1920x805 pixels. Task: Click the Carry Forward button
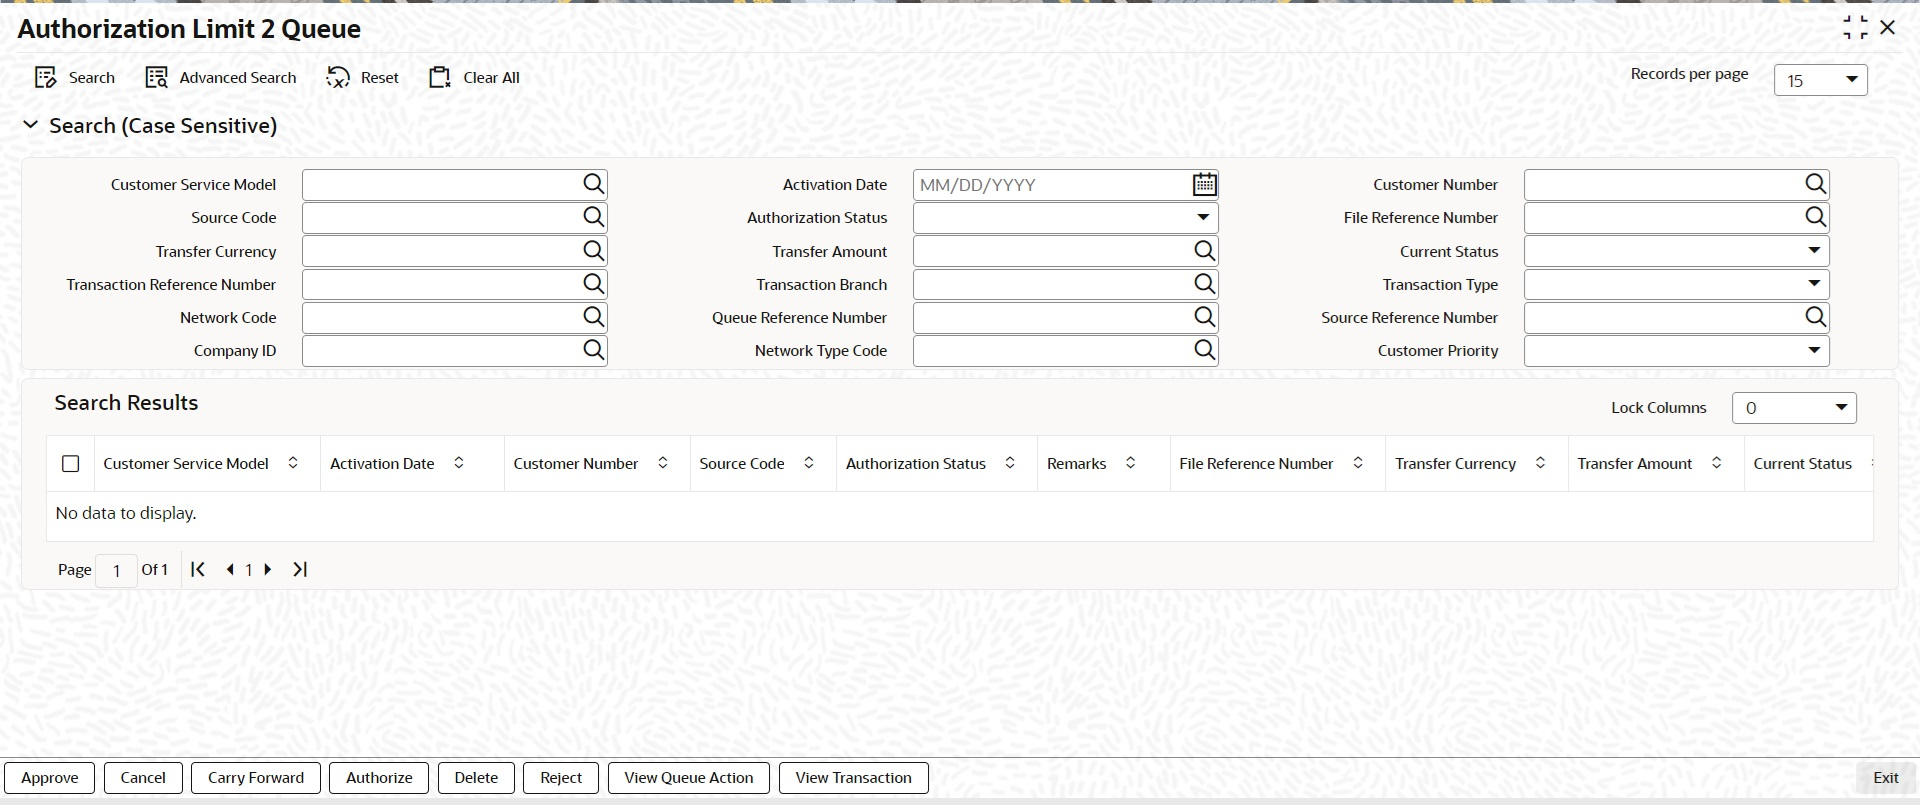pyautogui.click(x=256, y=778)
